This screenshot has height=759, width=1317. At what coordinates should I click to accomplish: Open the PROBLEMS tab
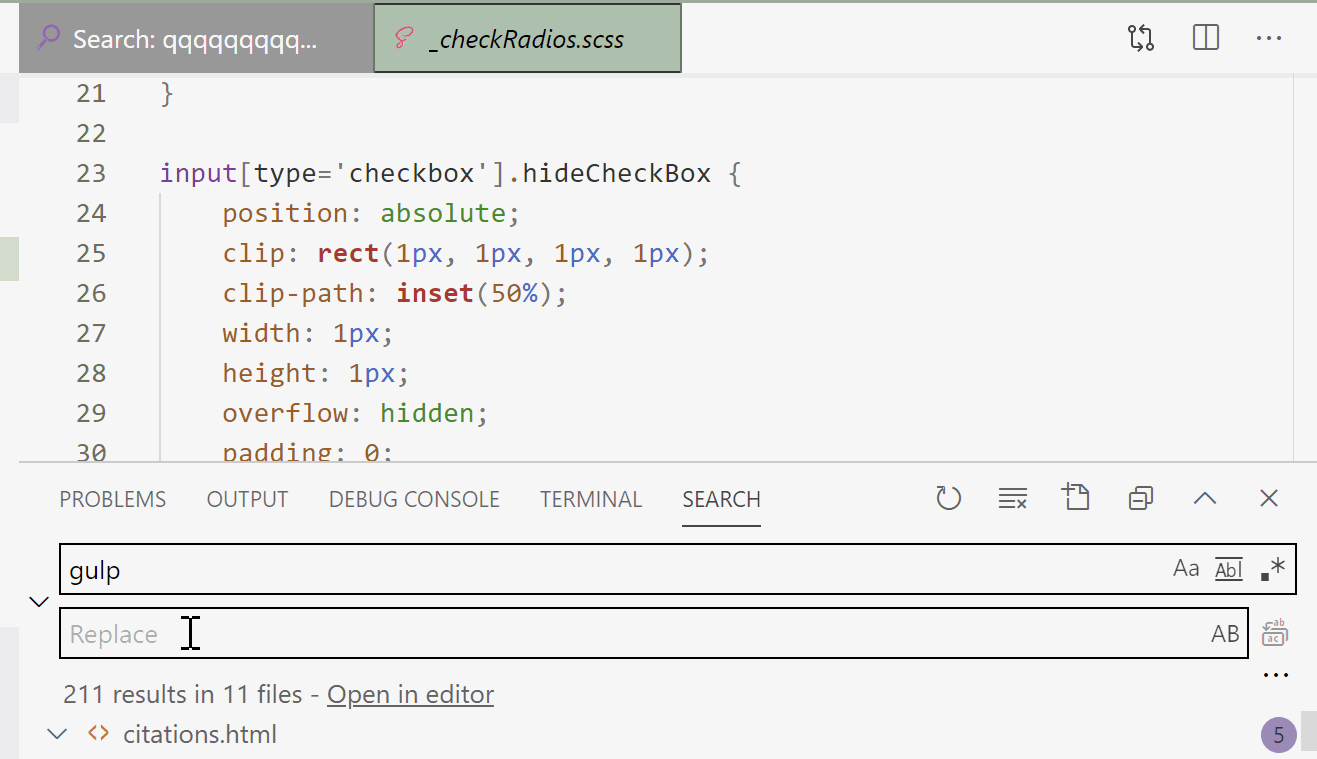click(112, 498)
